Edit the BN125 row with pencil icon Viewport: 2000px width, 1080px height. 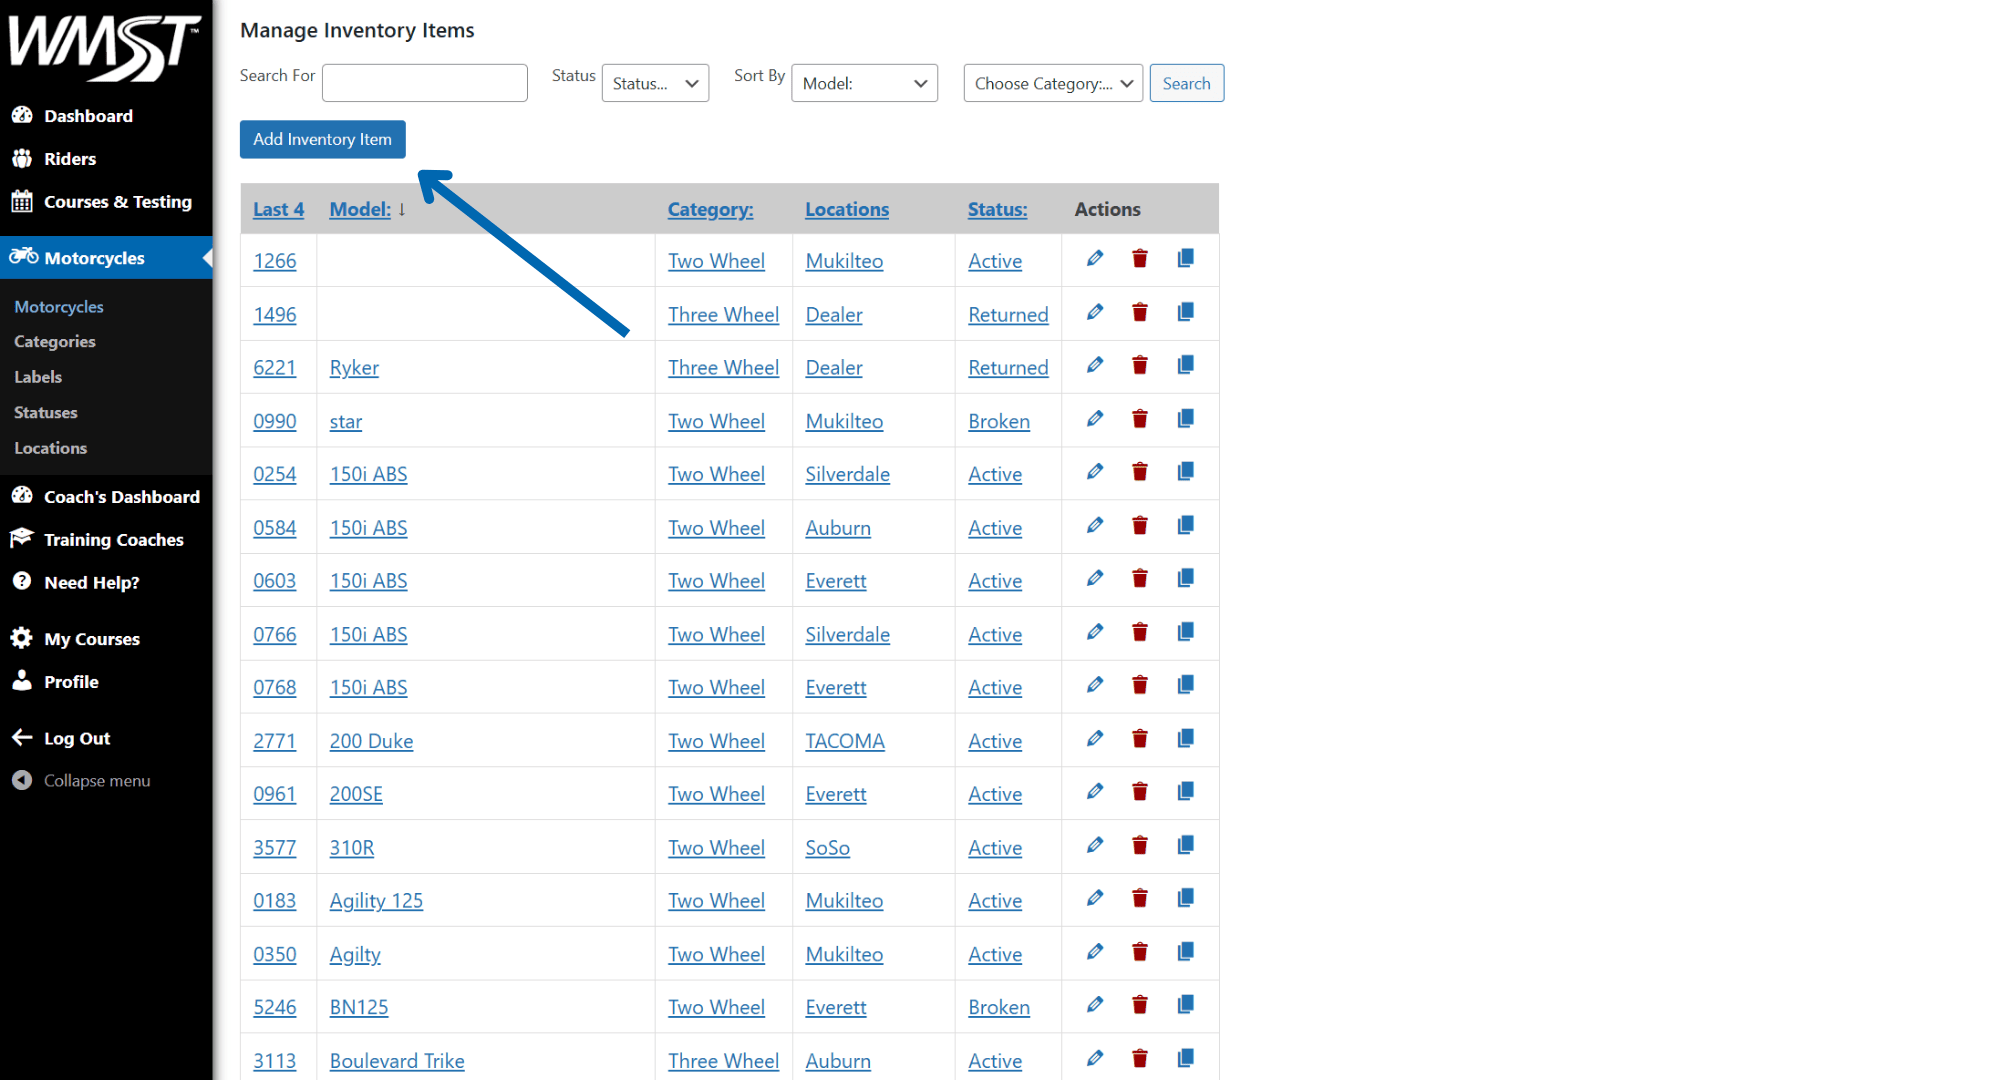(x=1095, y=1005)
